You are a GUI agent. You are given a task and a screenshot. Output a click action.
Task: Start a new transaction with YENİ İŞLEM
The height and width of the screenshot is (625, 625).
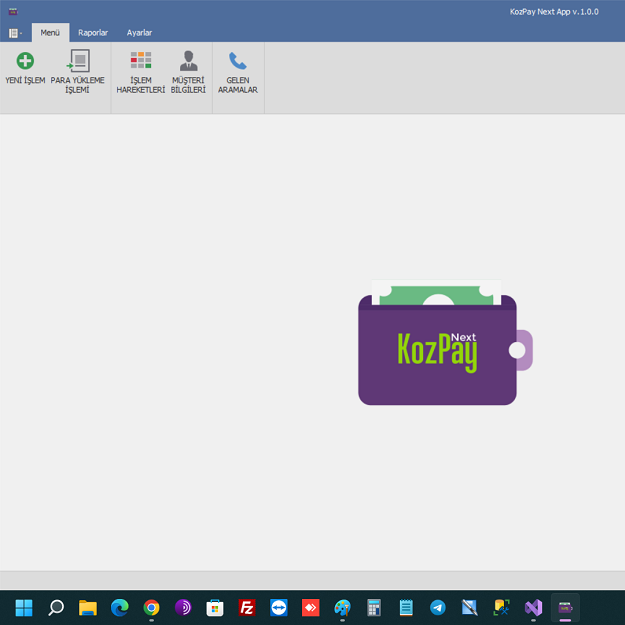pos(25,68)
